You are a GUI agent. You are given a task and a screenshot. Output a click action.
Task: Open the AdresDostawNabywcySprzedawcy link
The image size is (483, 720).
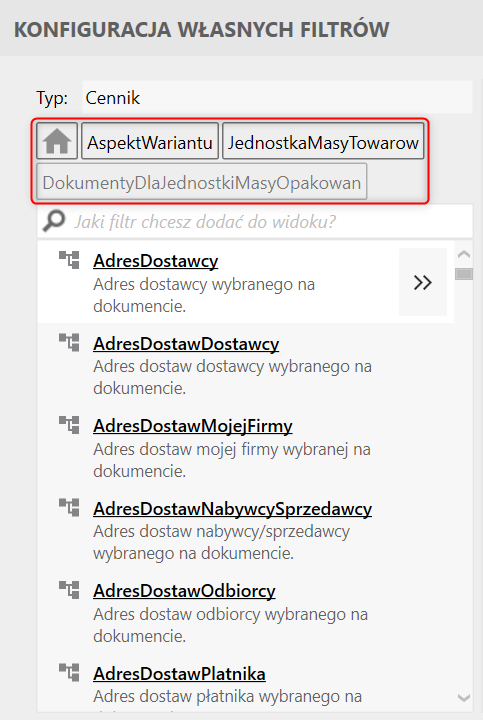pyautogui.click(x=232, y=509)
